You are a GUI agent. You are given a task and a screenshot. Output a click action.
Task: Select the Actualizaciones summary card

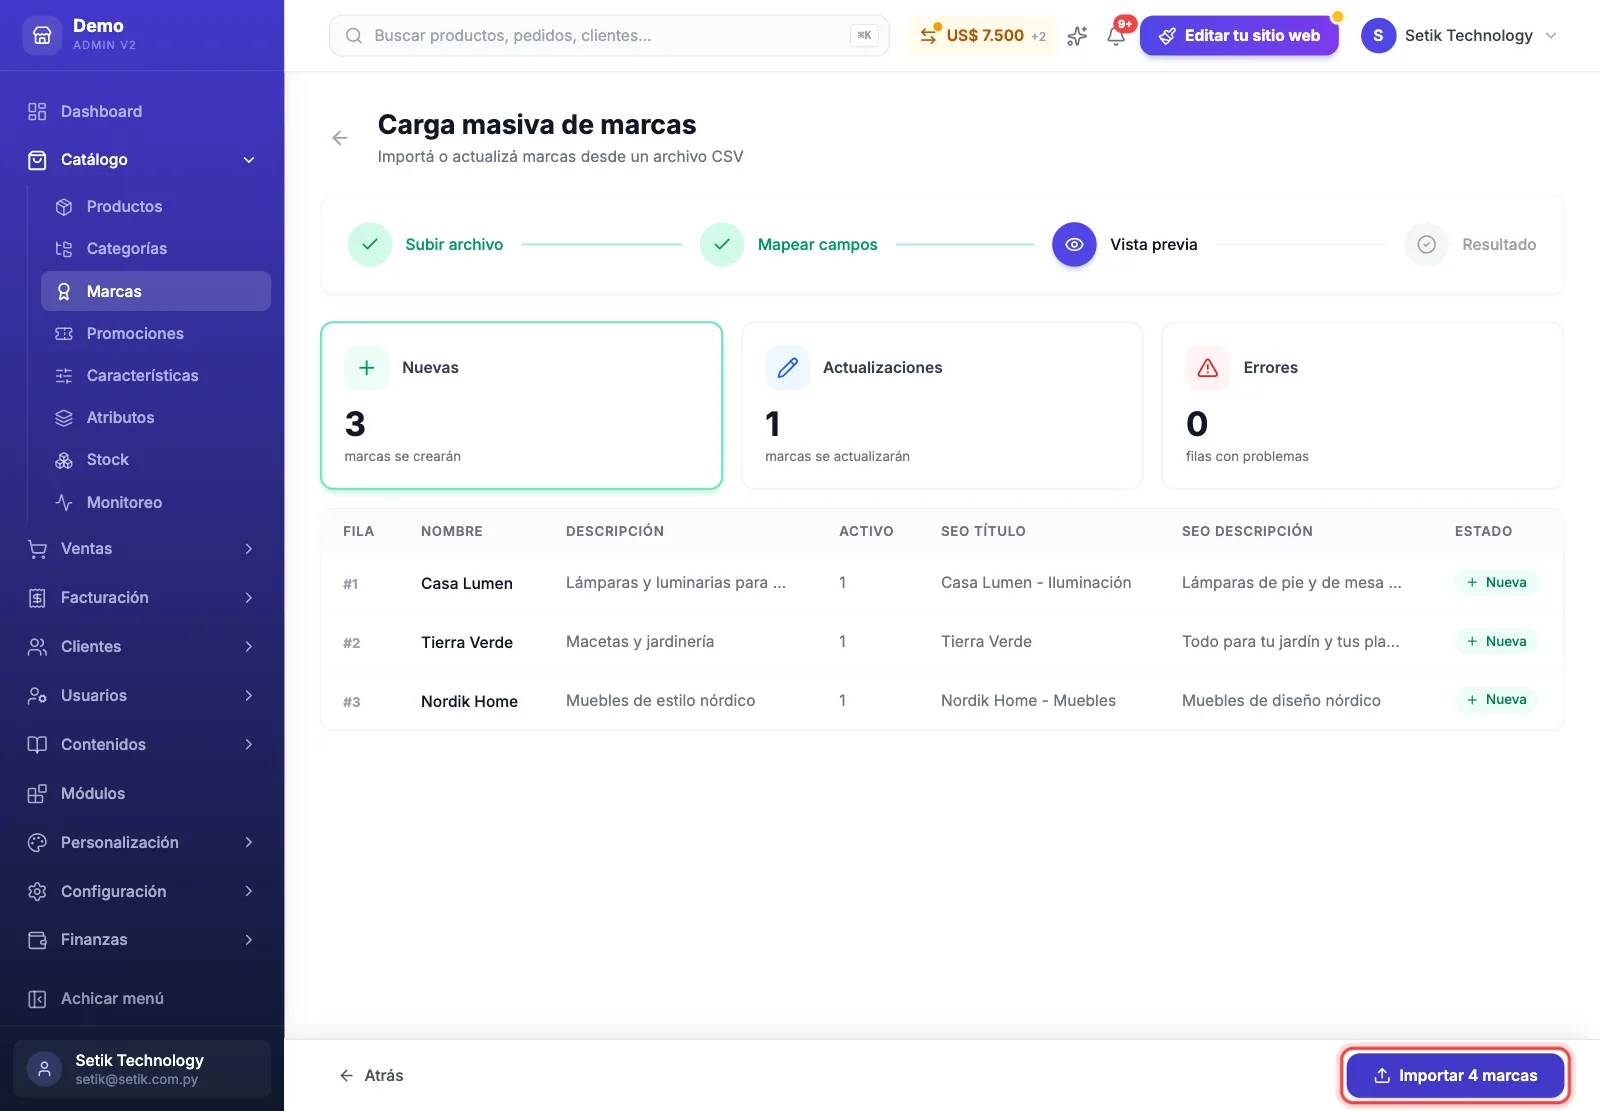coord(942,406)
